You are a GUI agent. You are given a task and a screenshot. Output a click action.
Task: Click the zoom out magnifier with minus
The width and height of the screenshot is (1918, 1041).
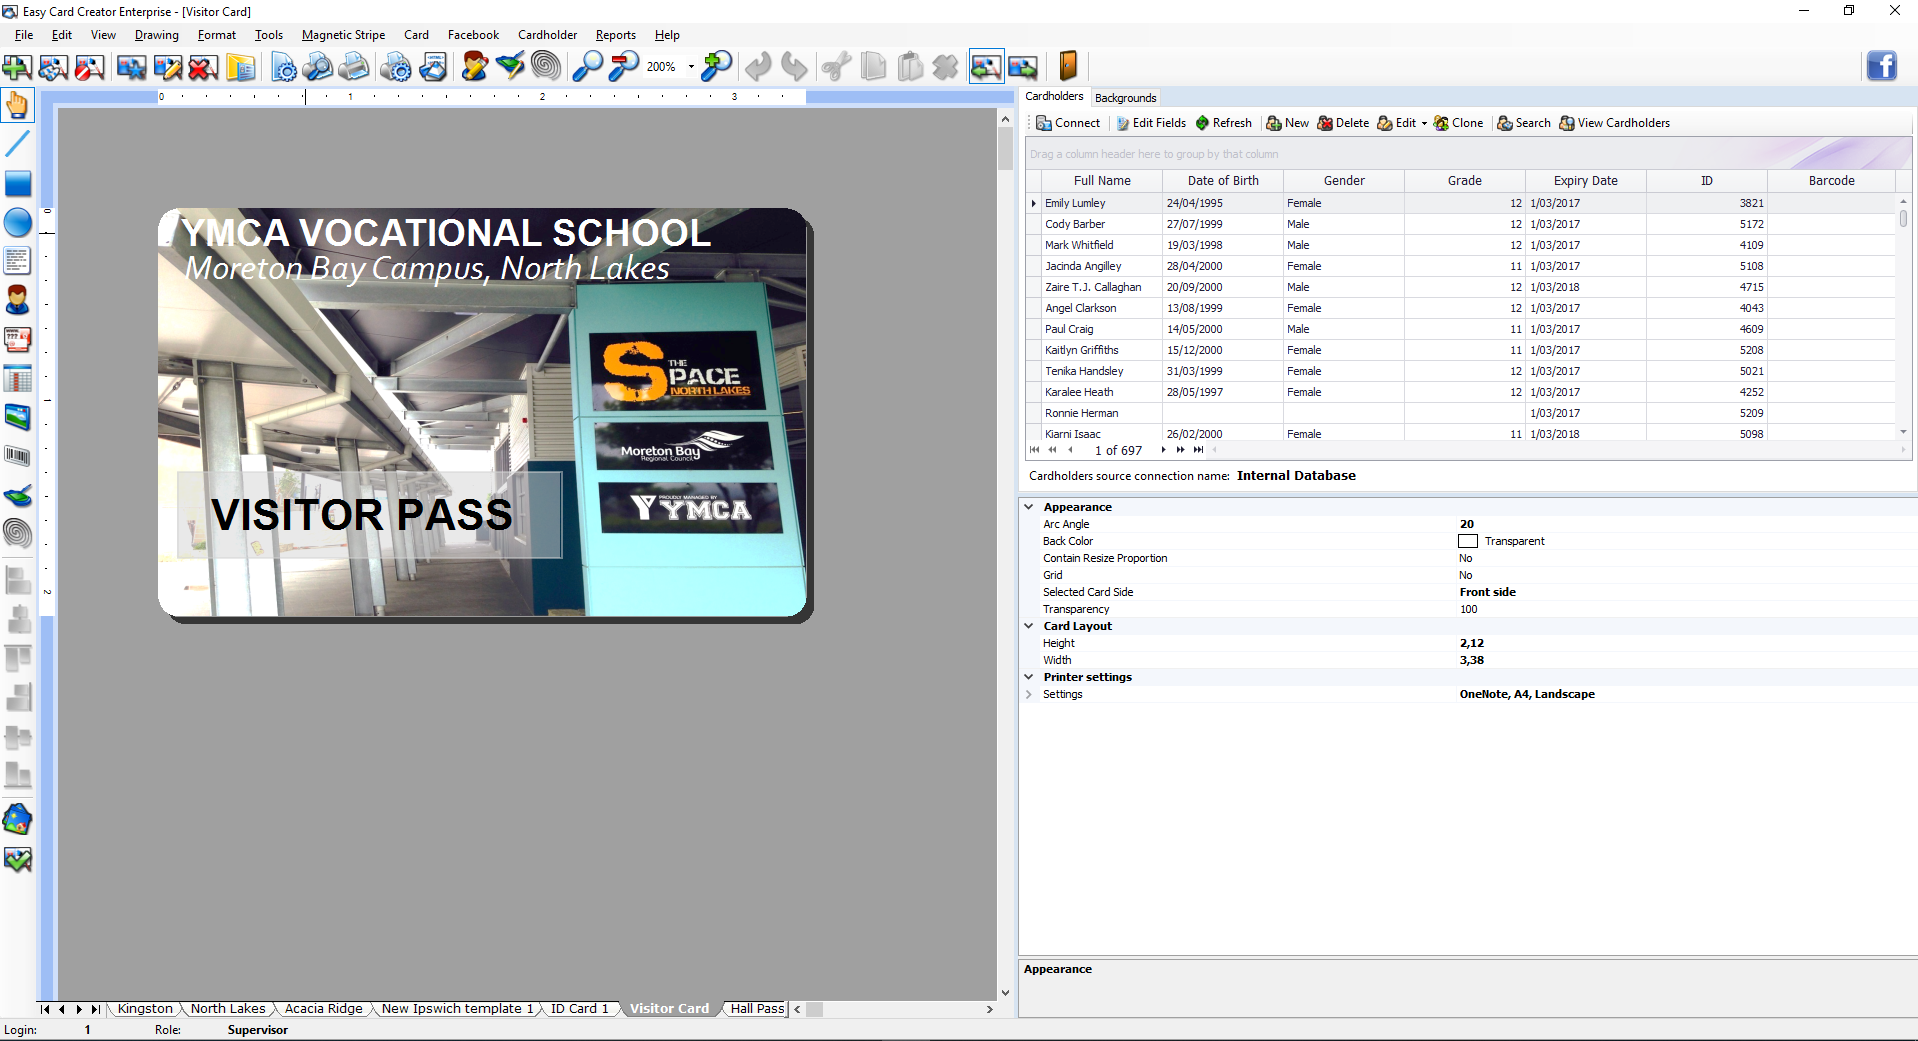[x=624, y=67]
